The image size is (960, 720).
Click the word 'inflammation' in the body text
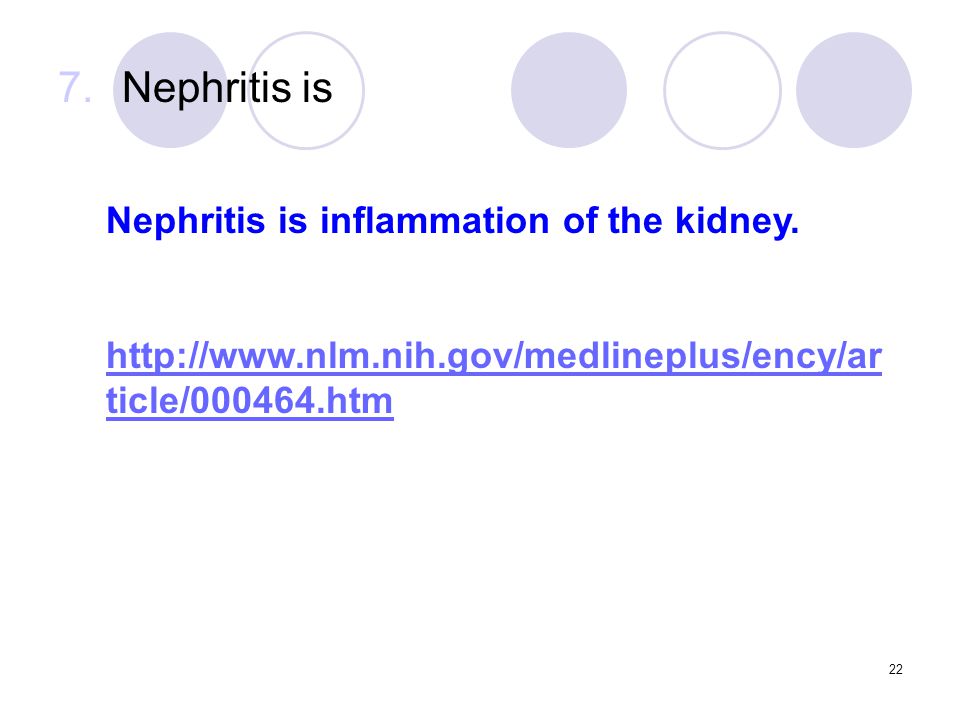pos(435,220)
